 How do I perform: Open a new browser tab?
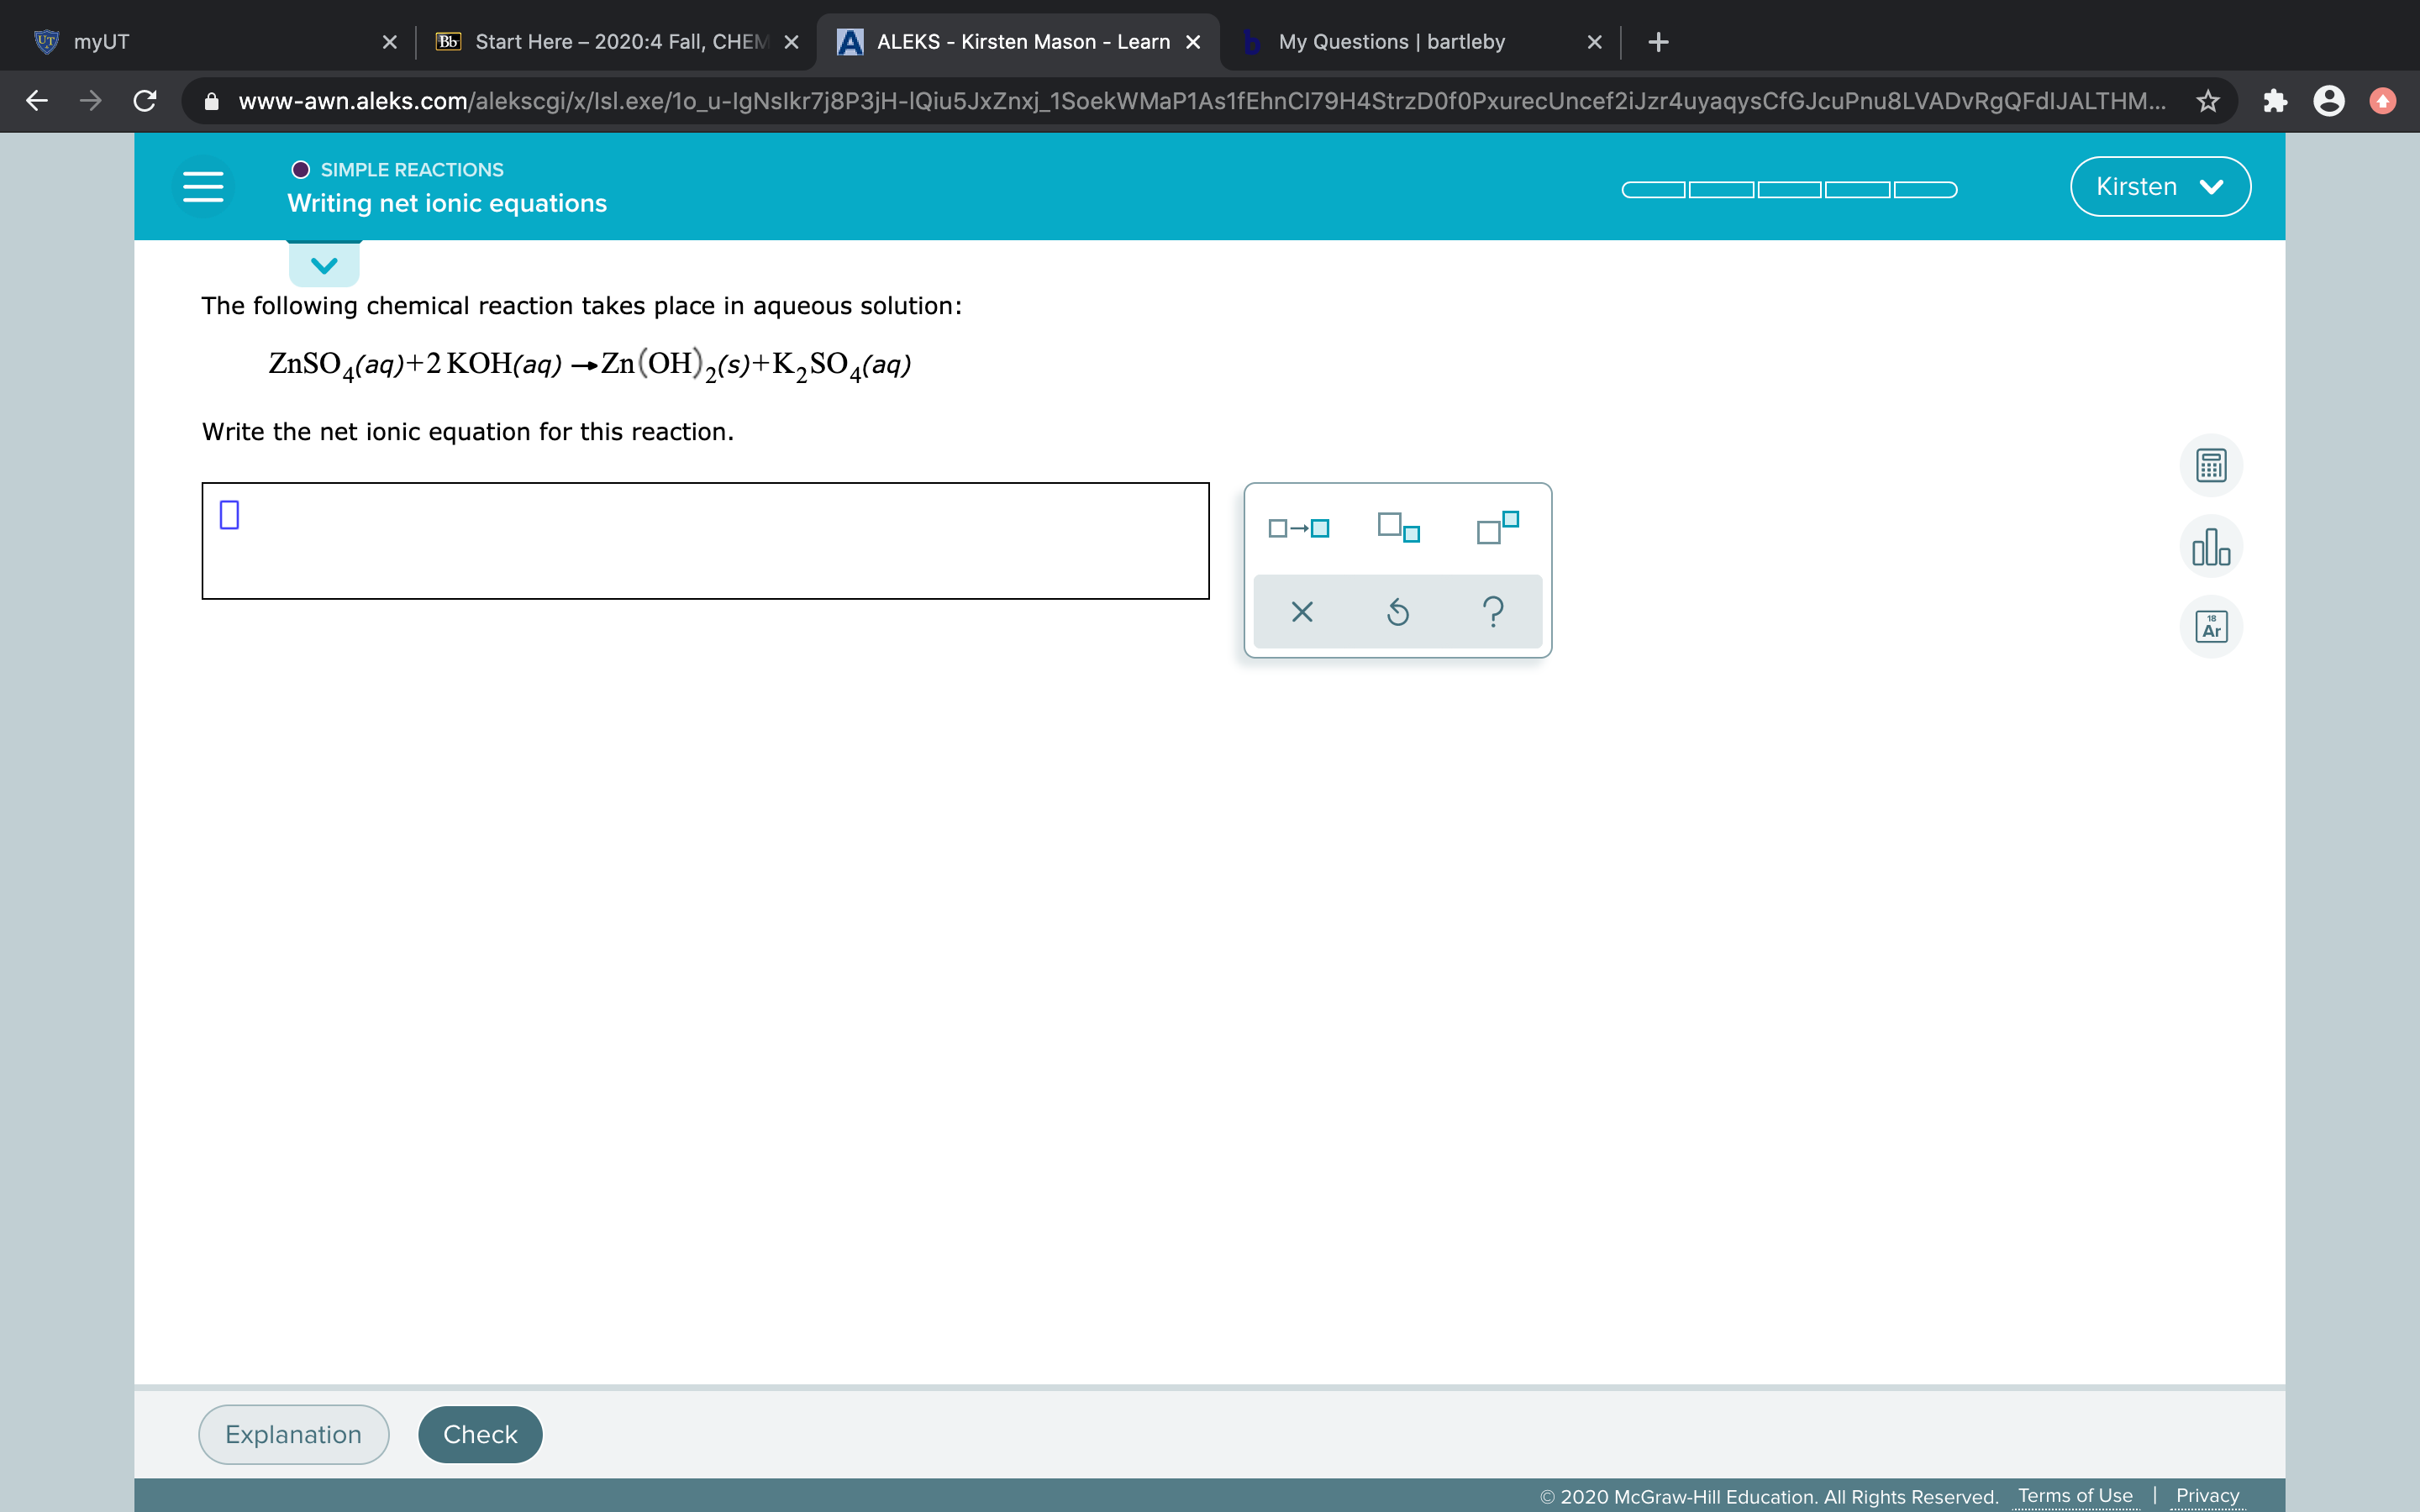[x=1658, y=42]
